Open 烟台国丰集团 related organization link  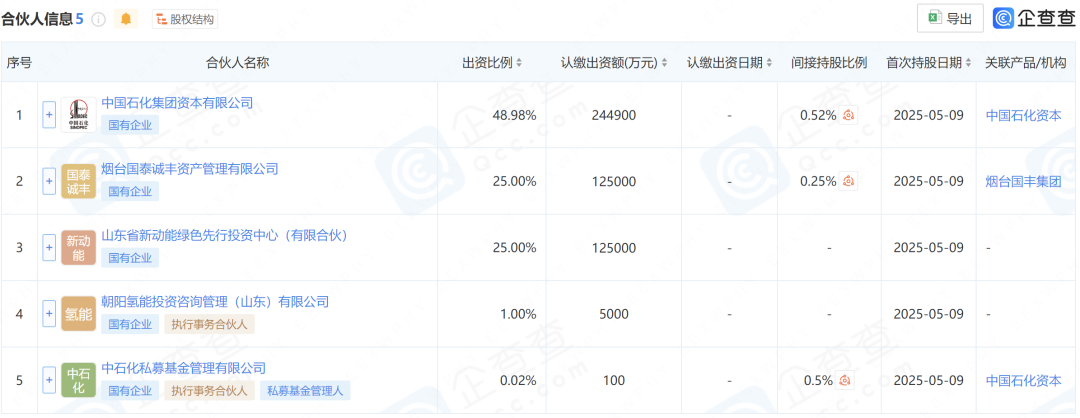(x=1023, y=181)
